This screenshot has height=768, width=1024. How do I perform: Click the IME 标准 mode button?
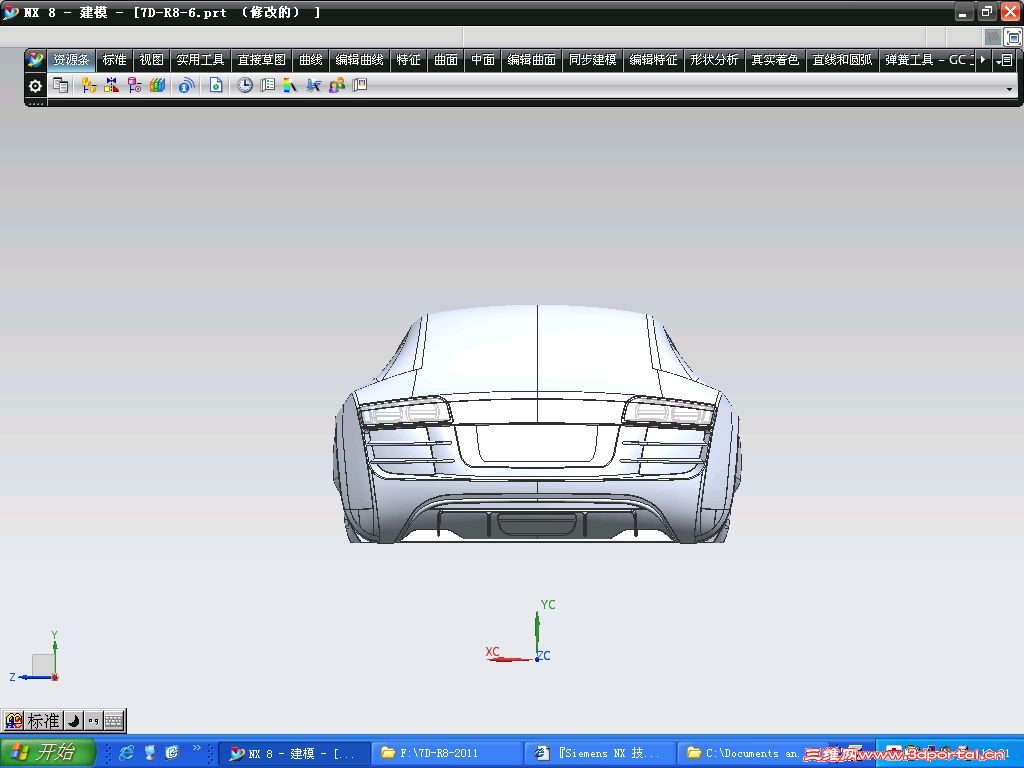tap(44, 721)
